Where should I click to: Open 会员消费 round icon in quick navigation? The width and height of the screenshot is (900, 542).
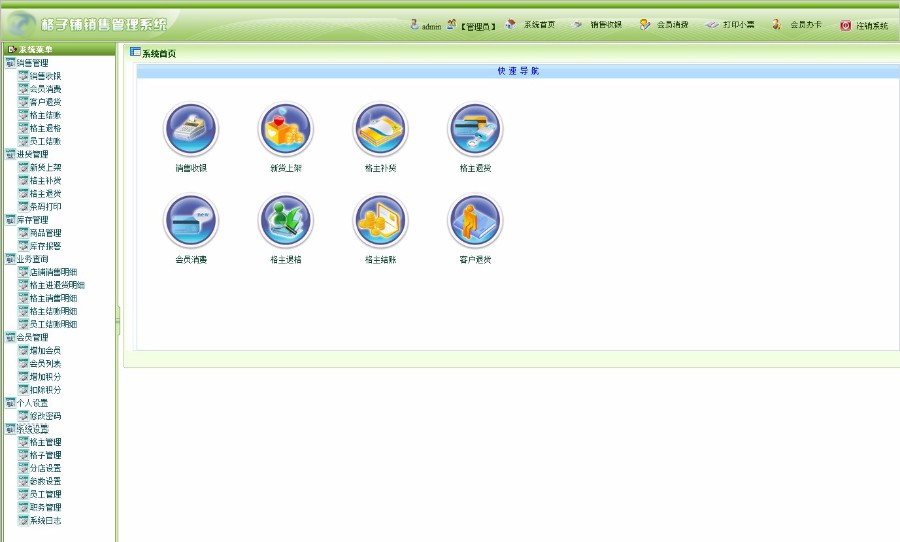pos(191,220)
